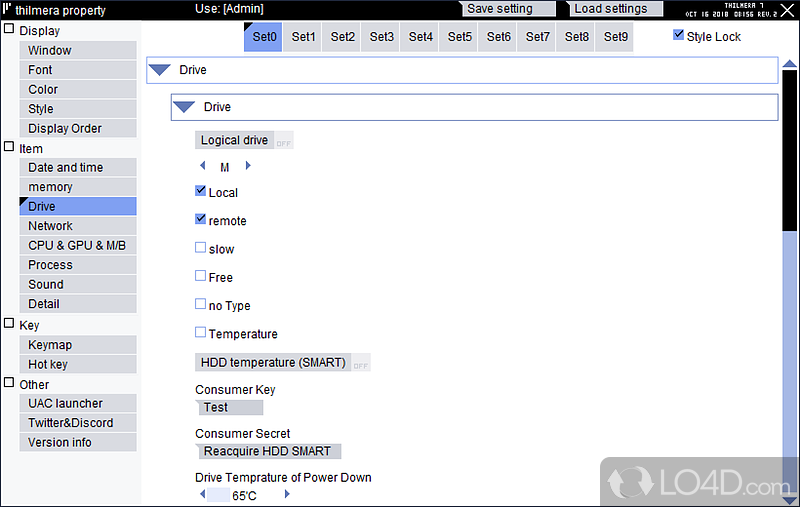Toggle the Key category checkbox

pos(9,323)
